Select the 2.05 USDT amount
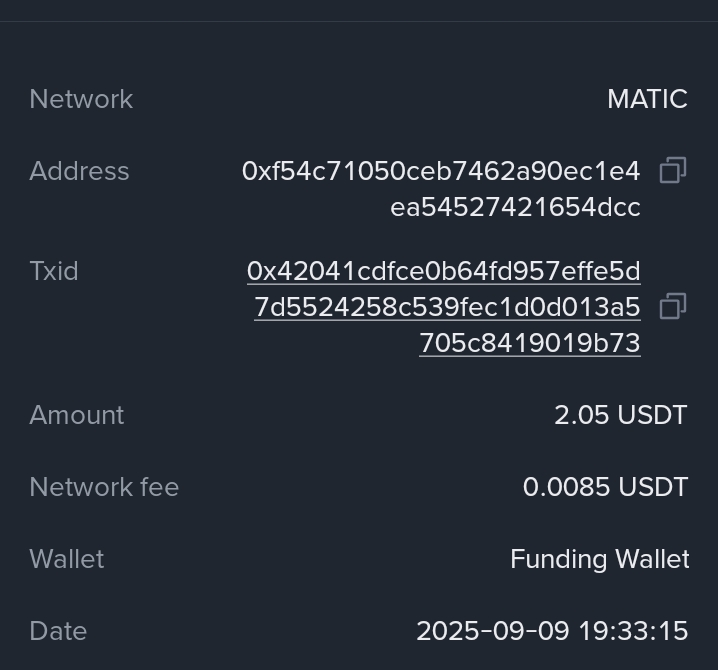The width and height of the screenshot is (718, 670). pyautogui.click(x=620, y=415)
